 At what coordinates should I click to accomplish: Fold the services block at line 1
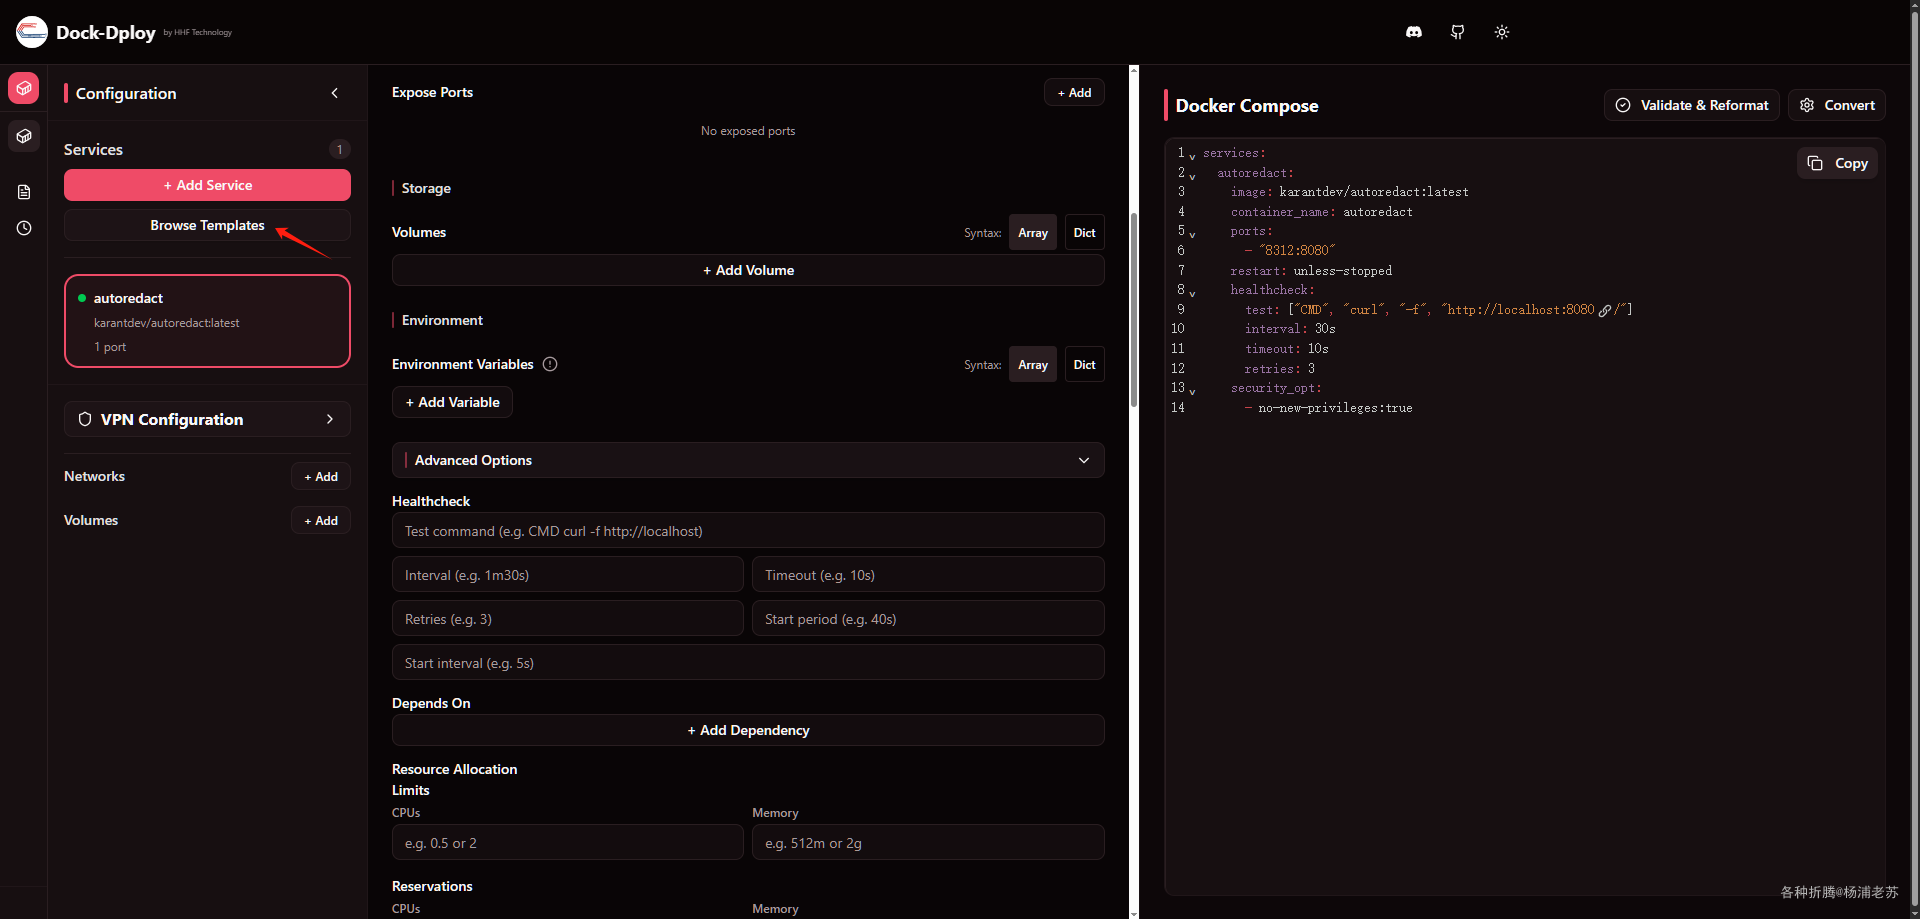coord(1192,156)
